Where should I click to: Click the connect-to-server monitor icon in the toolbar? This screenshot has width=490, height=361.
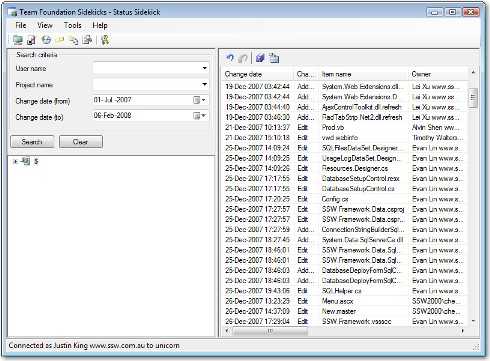18,40
